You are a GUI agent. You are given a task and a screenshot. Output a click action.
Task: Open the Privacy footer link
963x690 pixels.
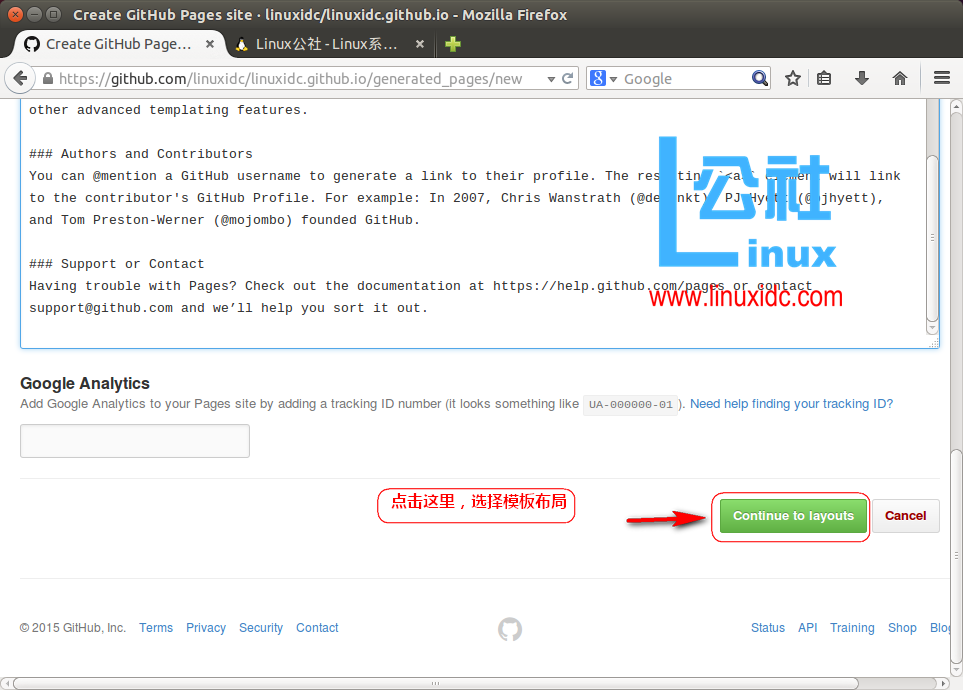206,628
